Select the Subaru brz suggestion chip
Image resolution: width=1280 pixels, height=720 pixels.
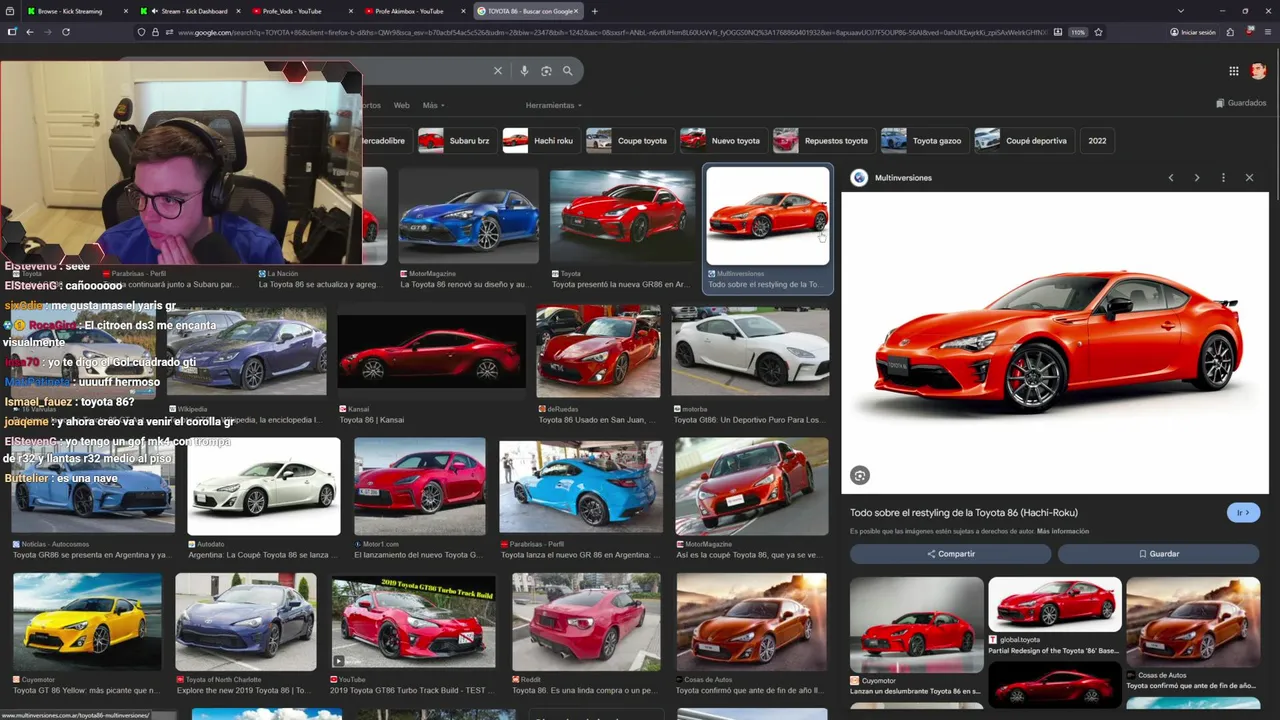tap(456, 141)
